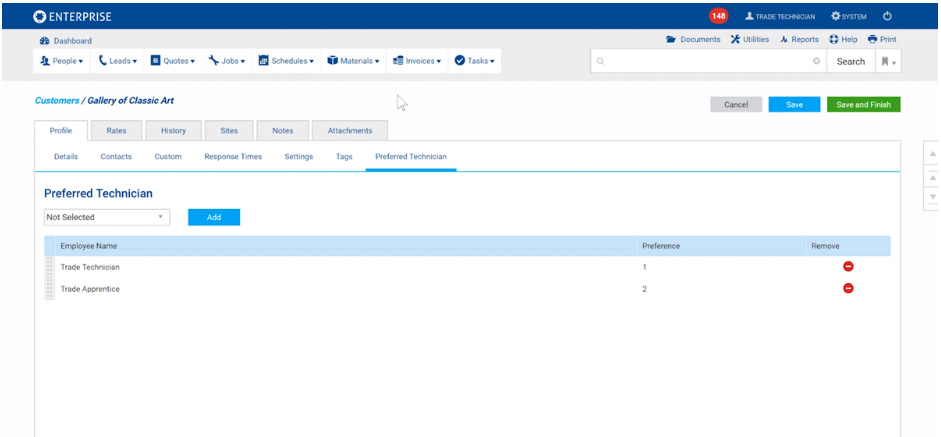Switch to the Rates tab
Screen dimensions: 941x437
pyautogui.click(x=116, y=131)
